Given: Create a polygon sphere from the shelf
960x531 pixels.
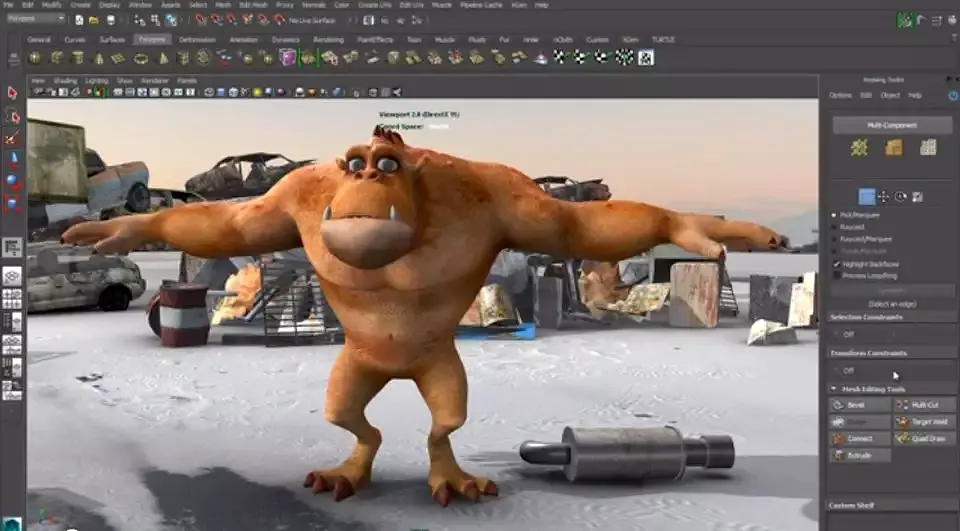Looking at the screenshot, I should point(36,58).
